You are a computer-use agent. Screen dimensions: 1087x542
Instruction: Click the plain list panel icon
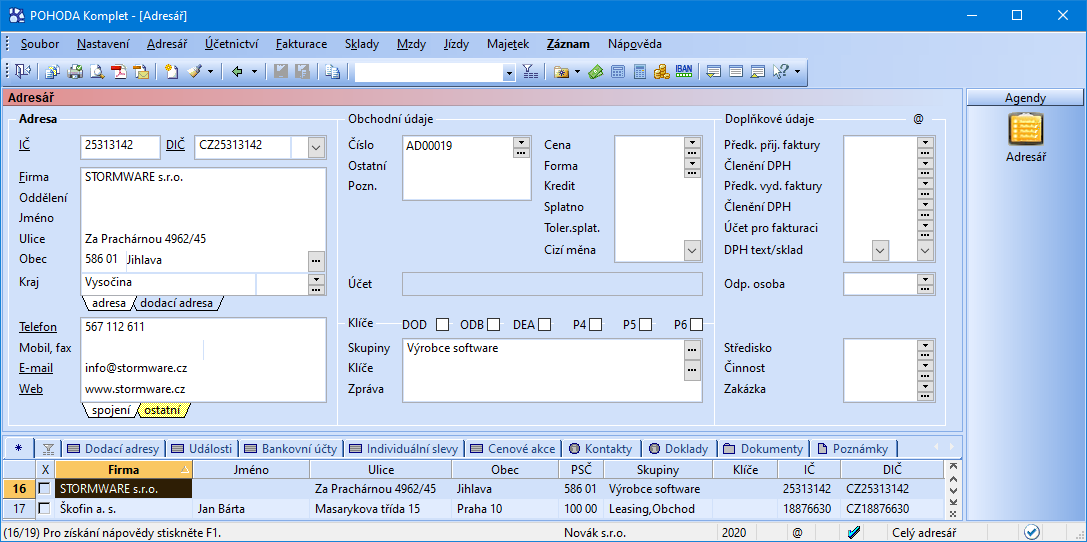pos(736,71)
